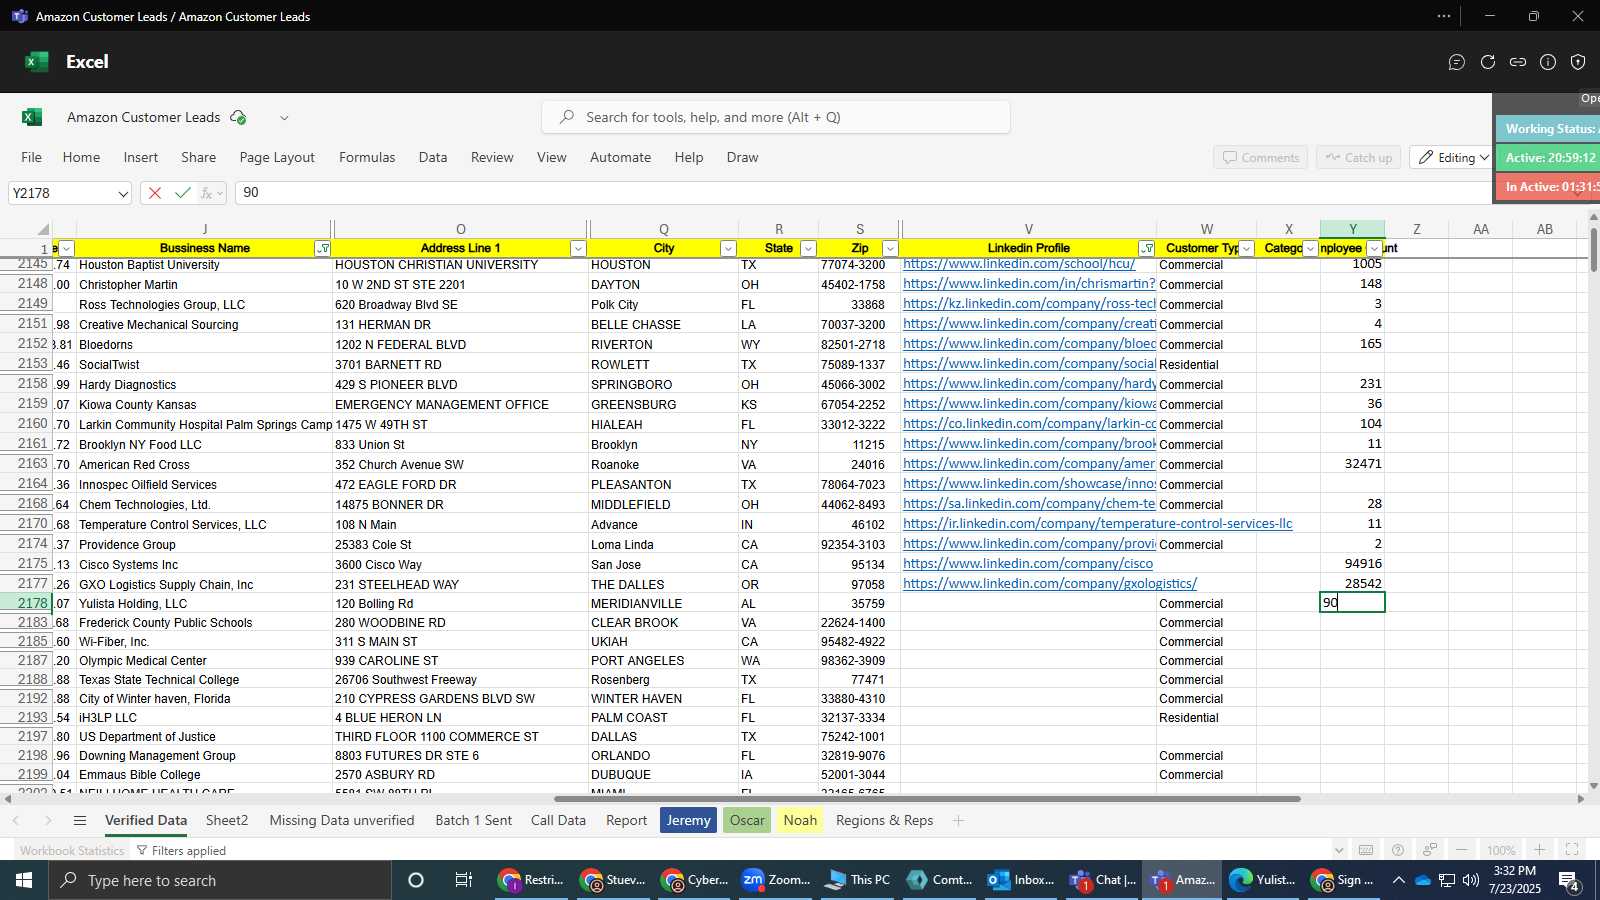The image size is (1600, 900).
Task: Open filter dropdown for Bussiness Name column
Action: coord(323,248)
